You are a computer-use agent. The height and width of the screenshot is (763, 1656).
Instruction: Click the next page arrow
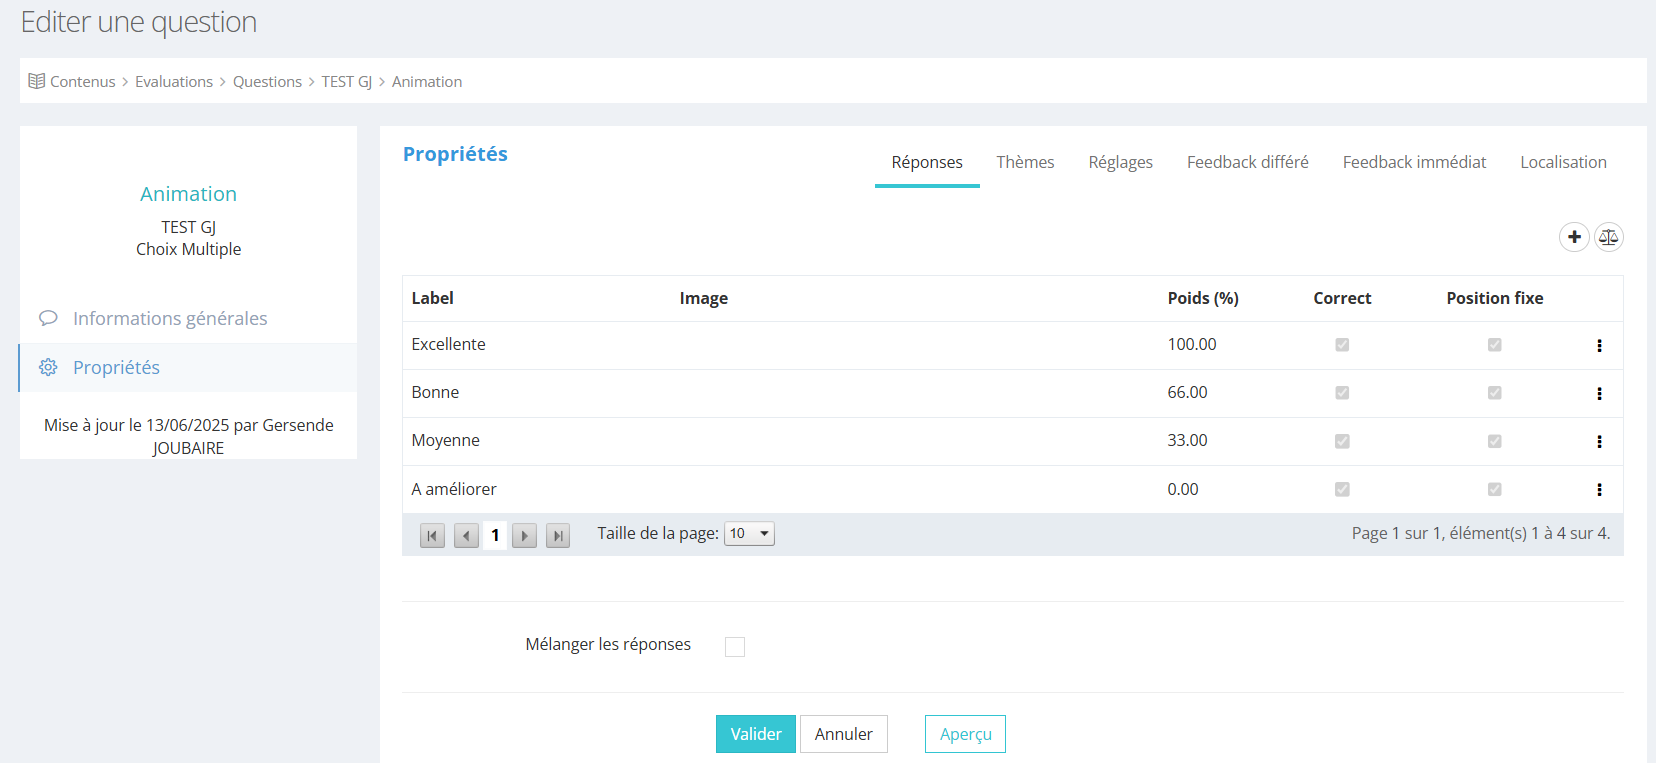(524, 536)
